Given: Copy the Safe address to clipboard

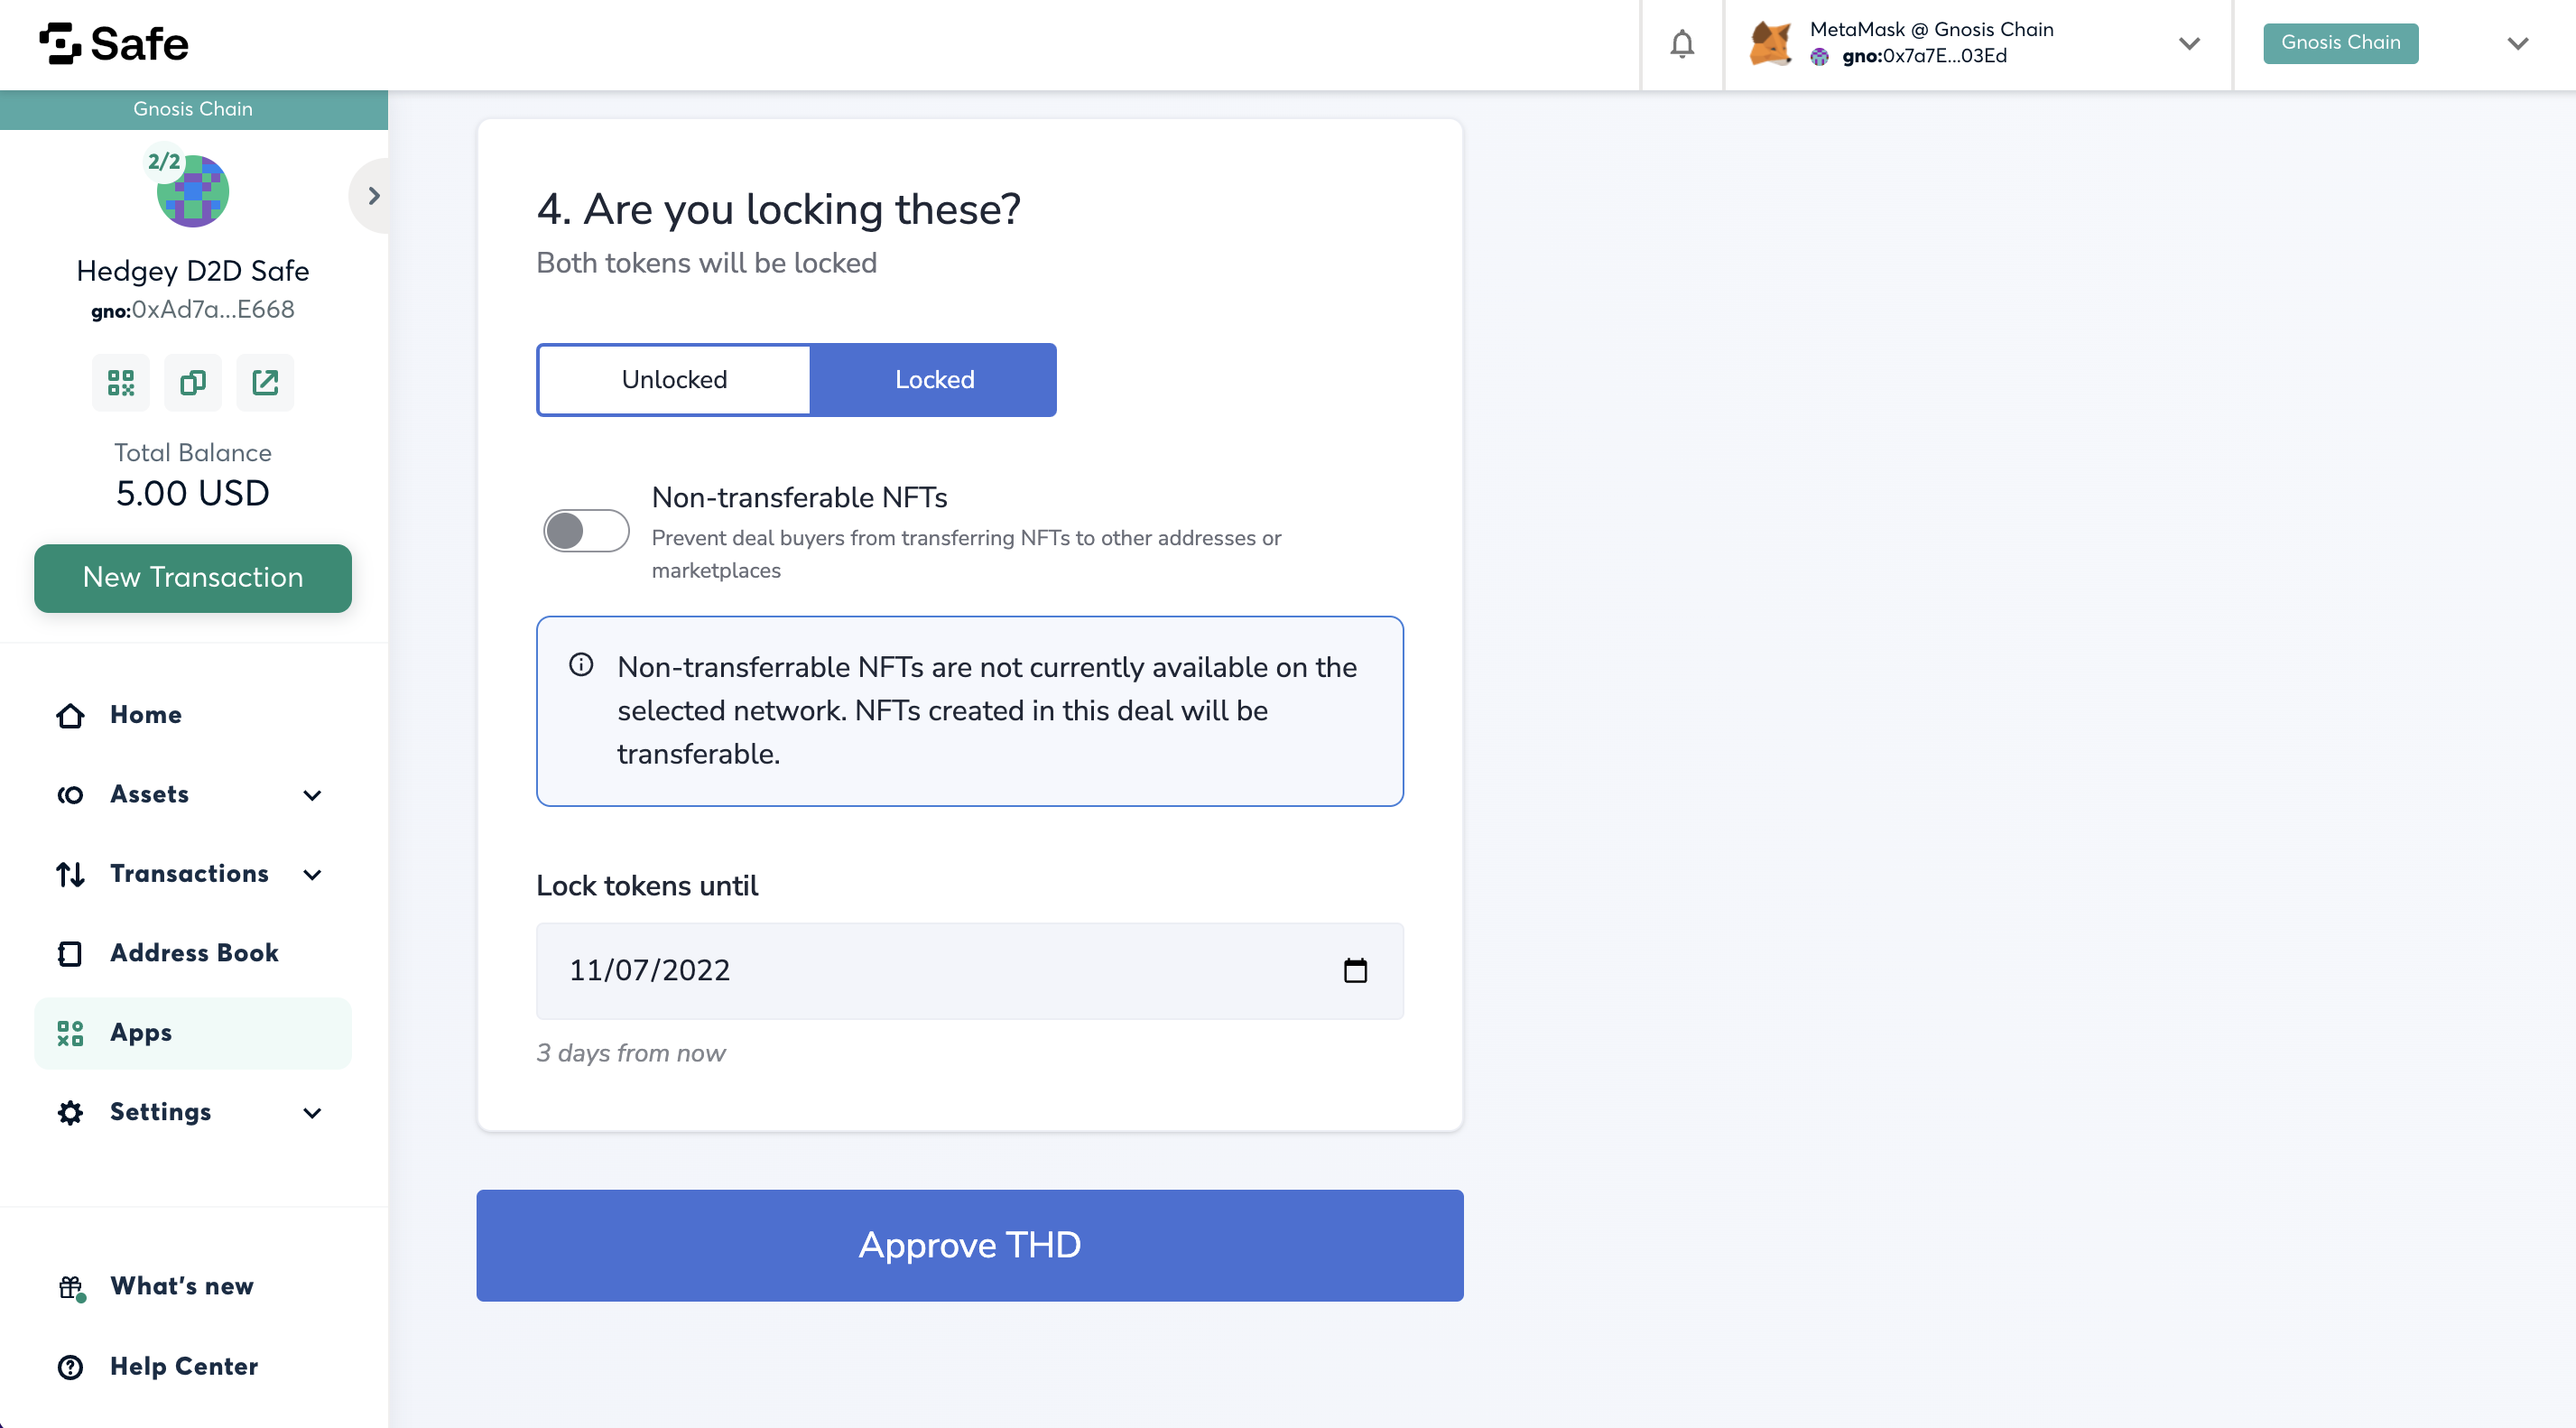Looking at the screenshot, I should (193, 382).
